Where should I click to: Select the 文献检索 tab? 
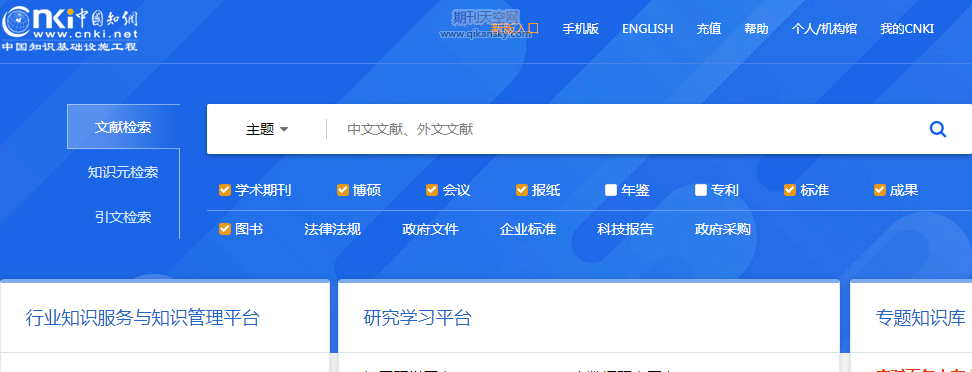click(123, 127)
